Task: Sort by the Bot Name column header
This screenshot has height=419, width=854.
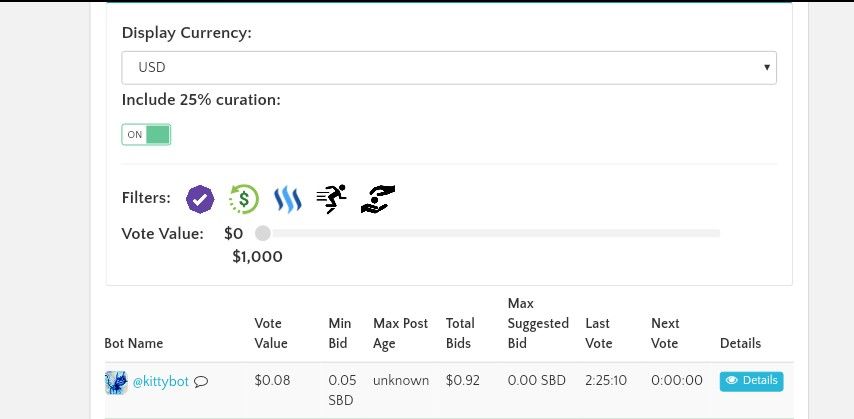Action: pos(133,343)
